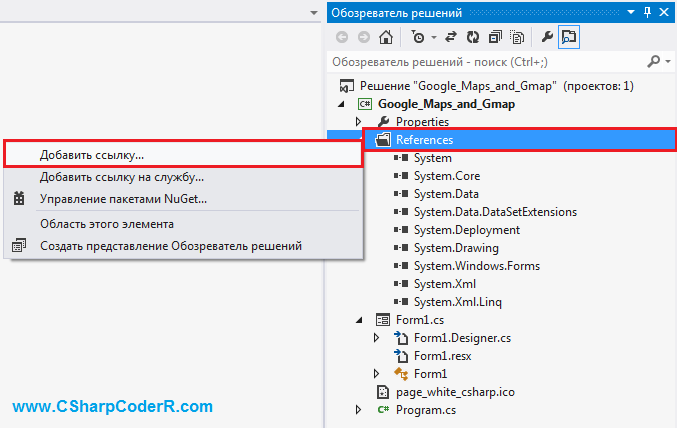Click the Sync with Active Document icon
677x428 pixels.
[451, 37]
